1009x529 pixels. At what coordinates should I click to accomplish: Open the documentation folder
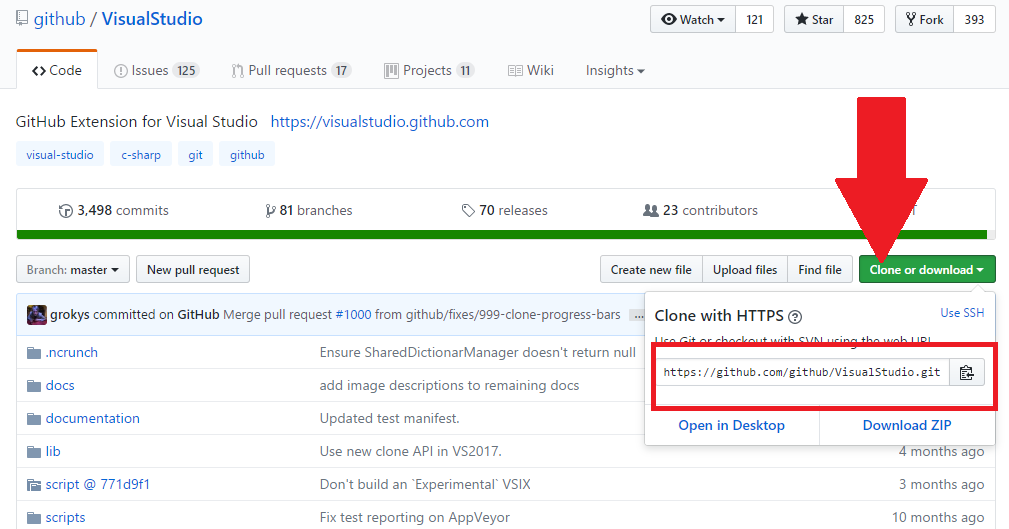pyautogui.click(x=93, y=419)
